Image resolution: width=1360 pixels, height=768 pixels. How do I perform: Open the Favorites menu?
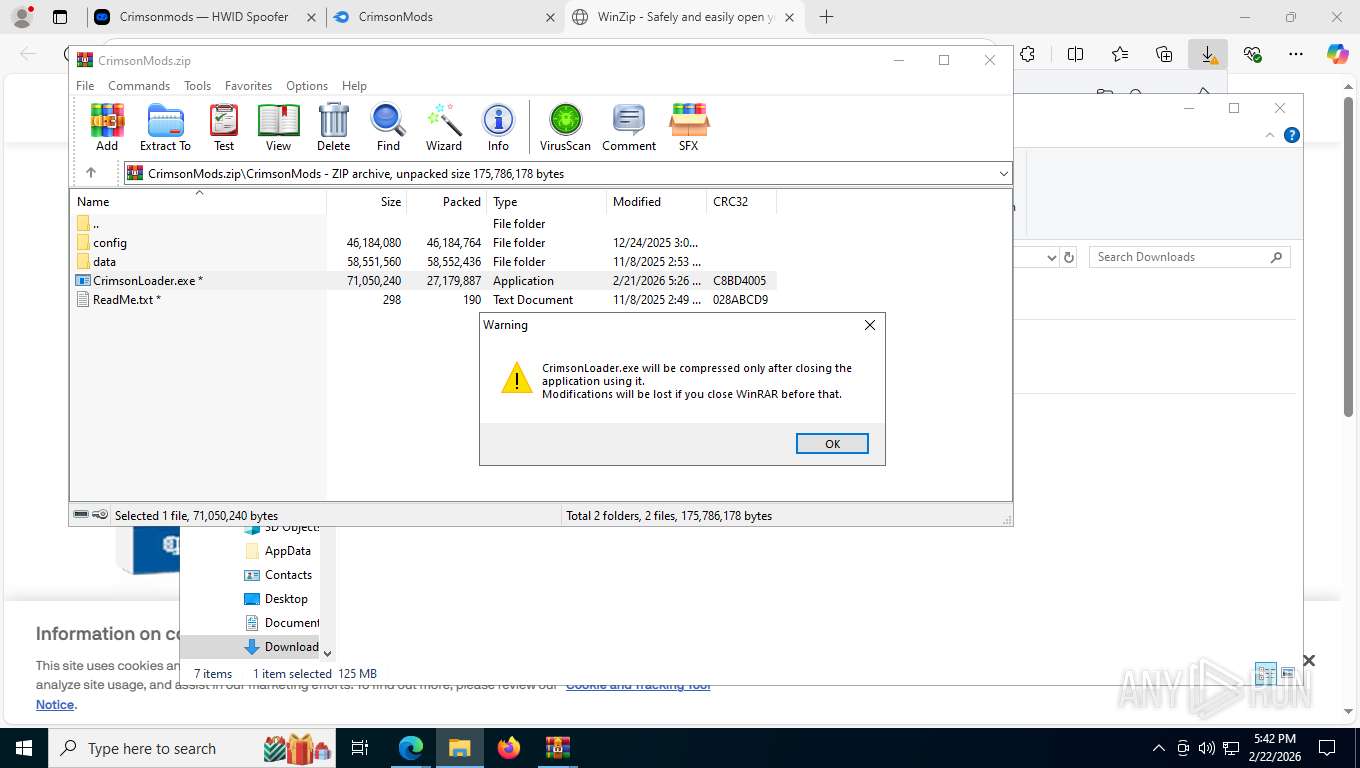click(x=248, y=86)
